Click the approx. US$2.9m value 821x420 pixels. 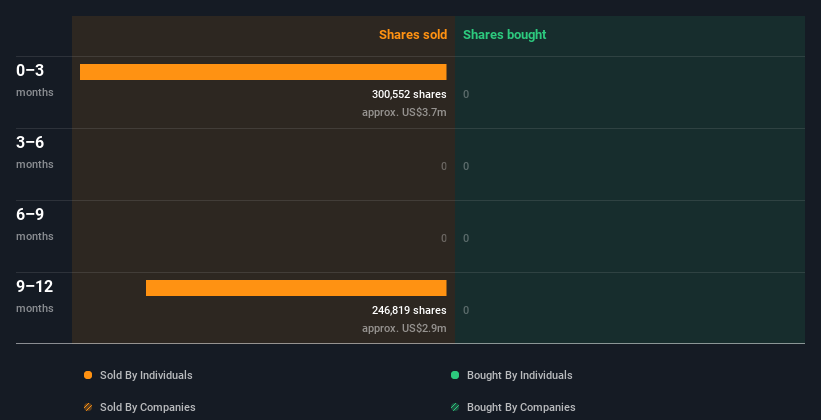[x=404, y=328]
